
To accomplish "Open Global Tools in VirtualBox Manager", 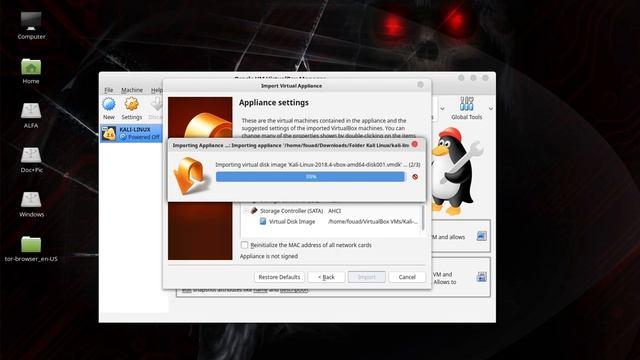I will pyautogui.click(x=467, y=109).
